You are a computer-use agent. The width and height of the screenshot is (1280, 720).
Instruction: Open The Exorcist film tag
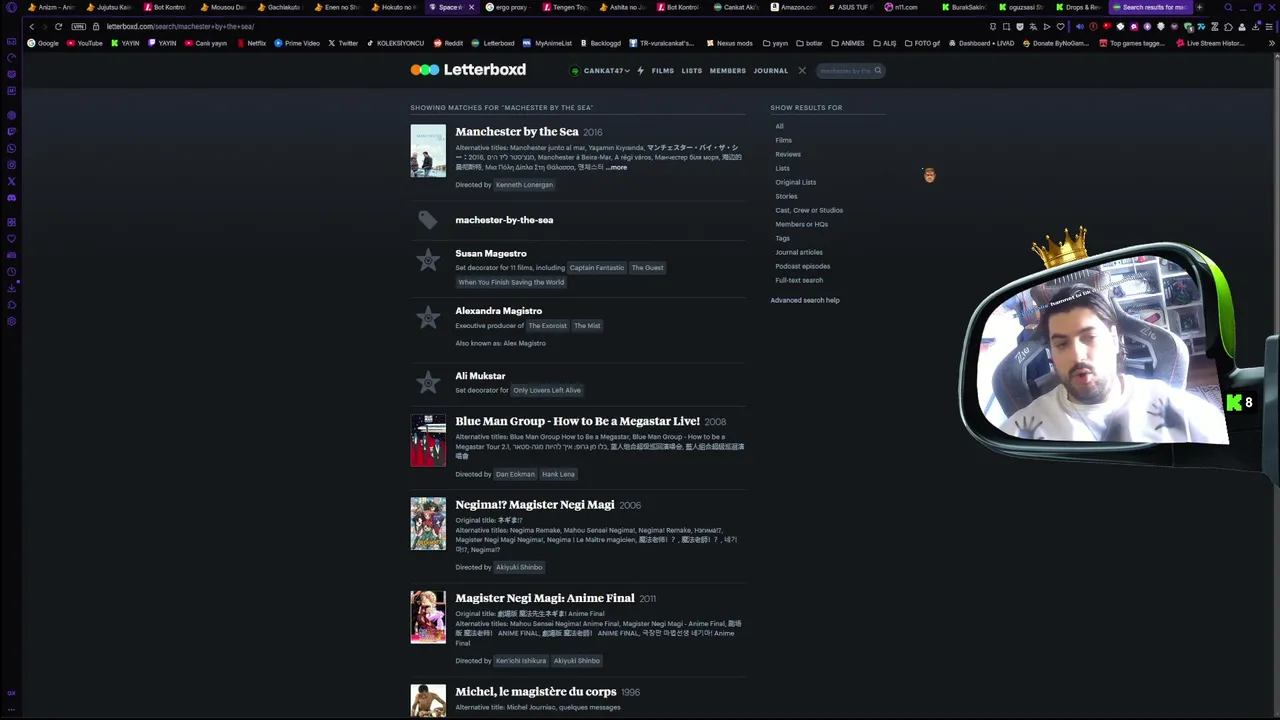coord(547,326)
